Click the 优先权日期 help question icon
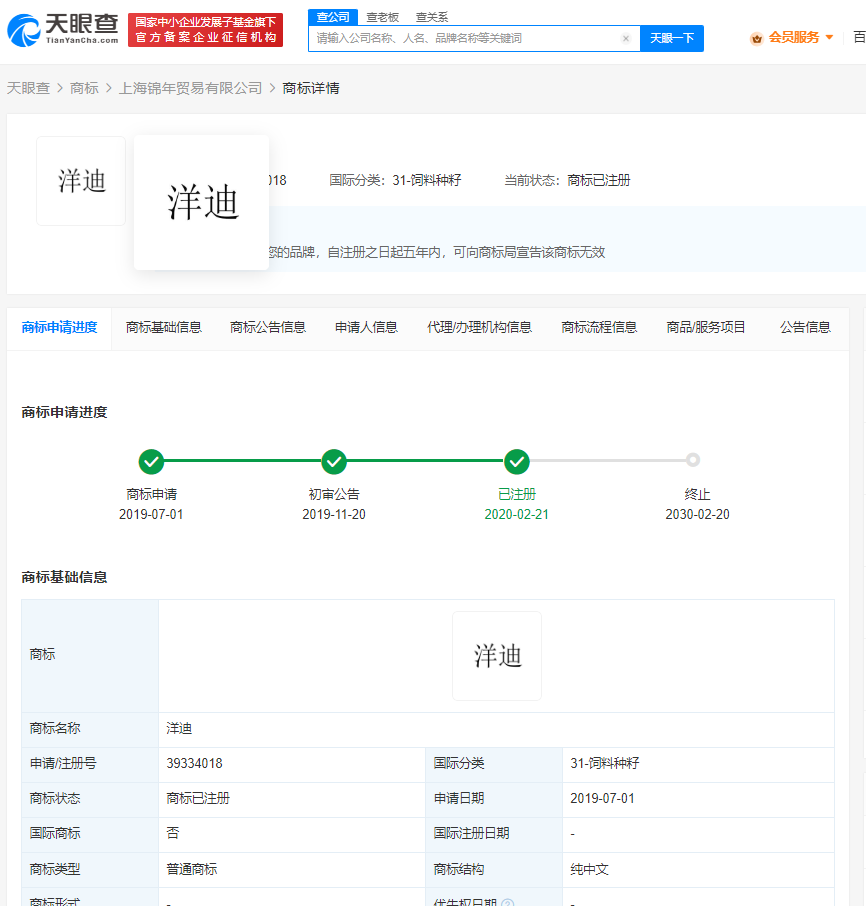The image size is (866, 906). pyautogui.click(x=507, y=903)
